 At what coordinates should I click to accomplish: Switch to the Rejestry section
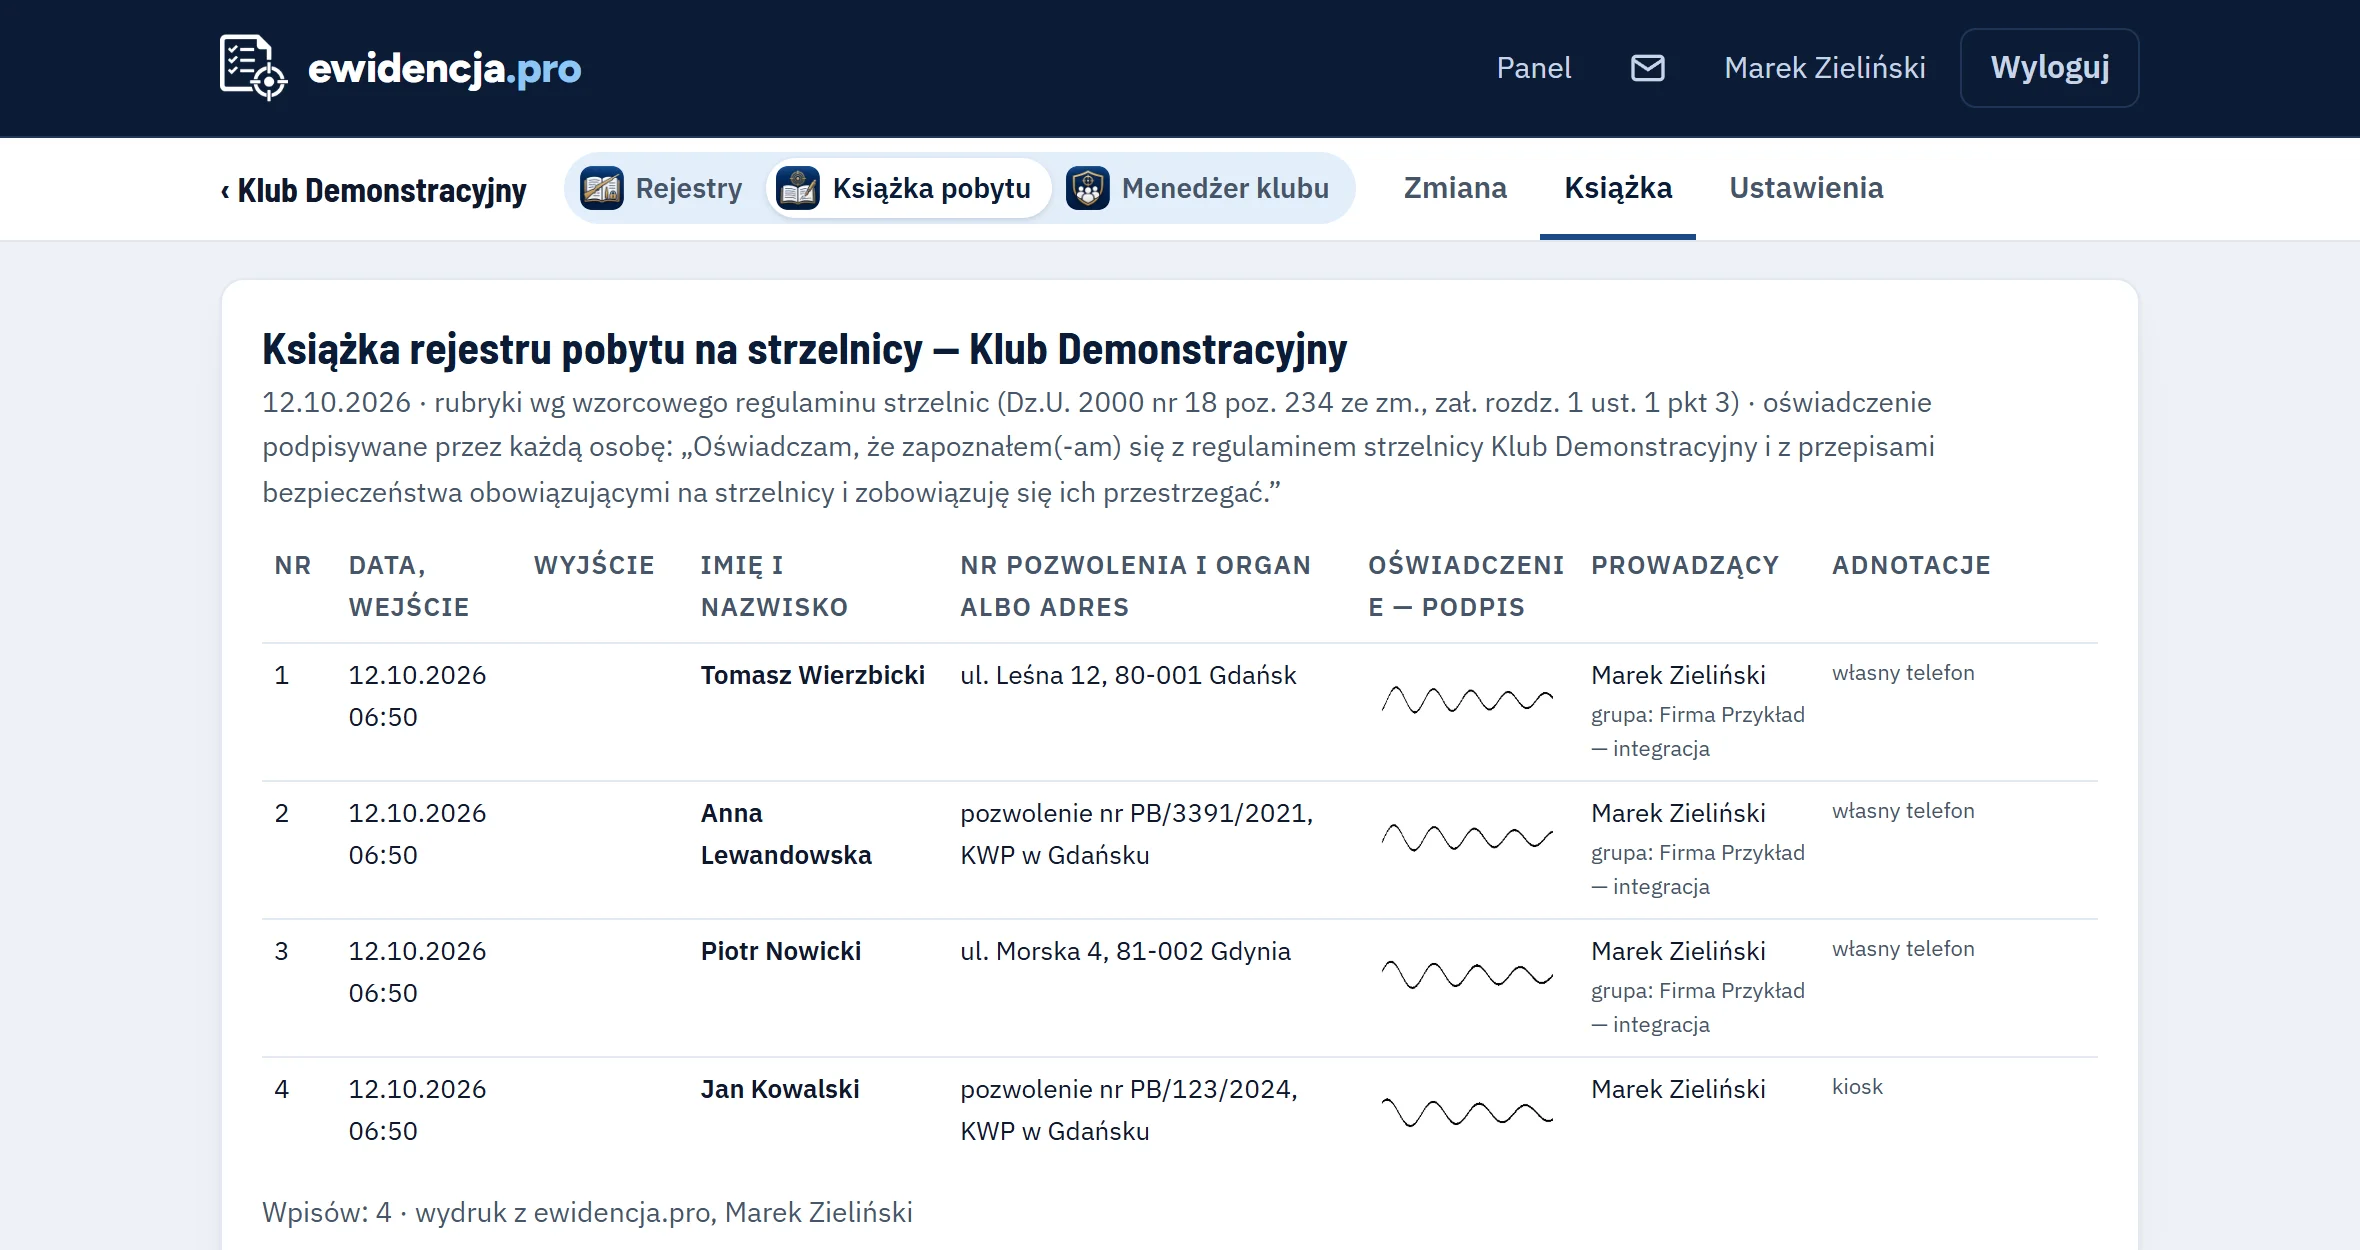[x=662, y=188]
